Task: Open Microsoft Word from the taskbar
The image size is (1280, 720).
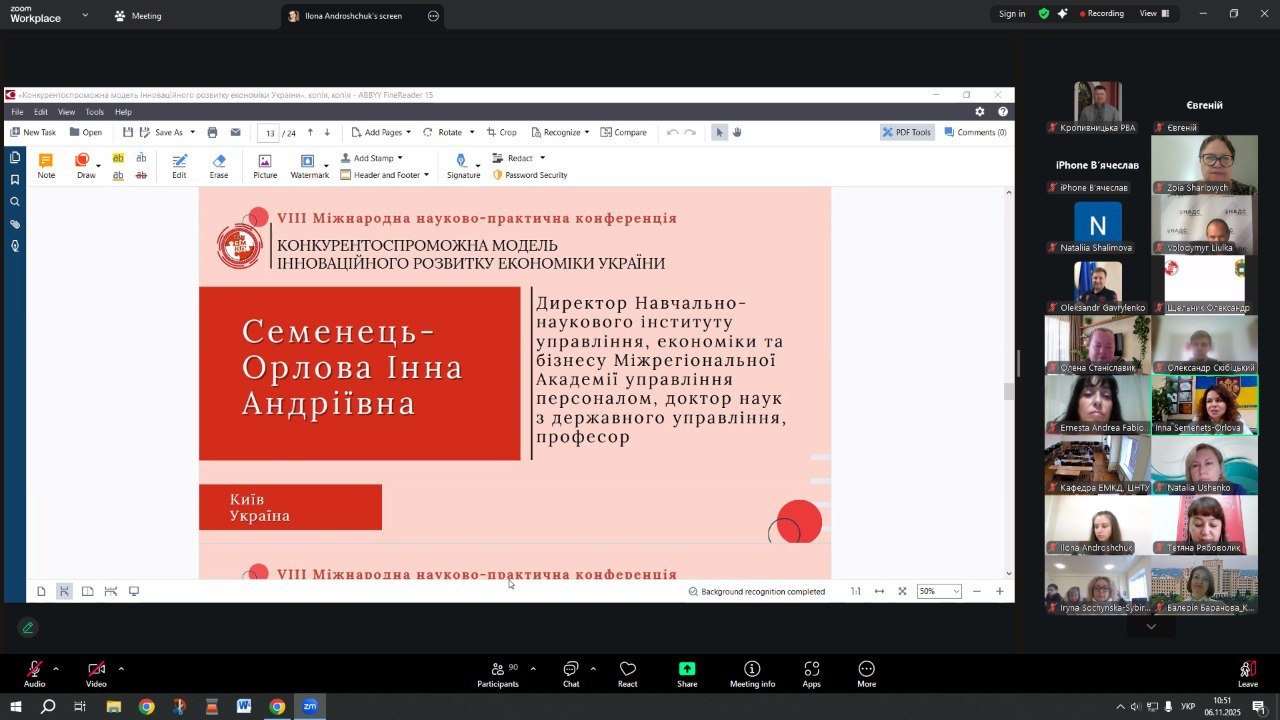Action: 244,707
